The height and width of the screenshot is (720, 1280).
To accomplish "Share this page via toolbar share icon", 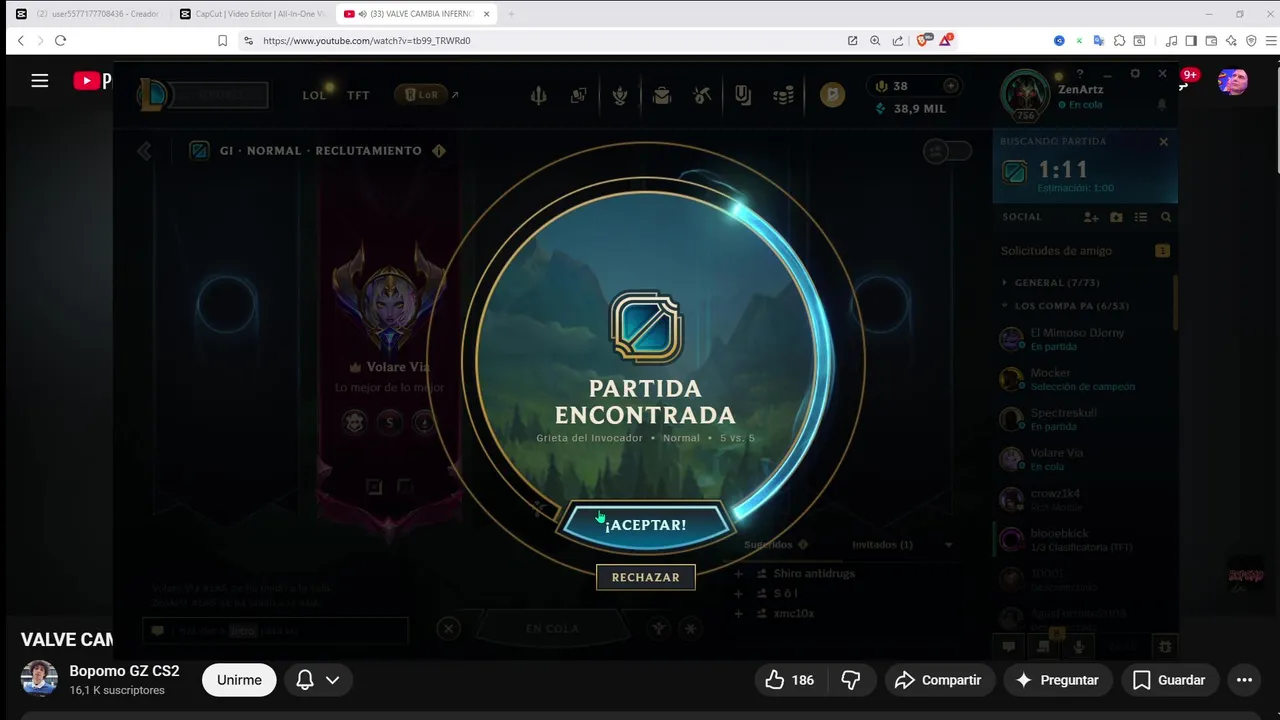I will pyautogui.click(x=898, y=41).
